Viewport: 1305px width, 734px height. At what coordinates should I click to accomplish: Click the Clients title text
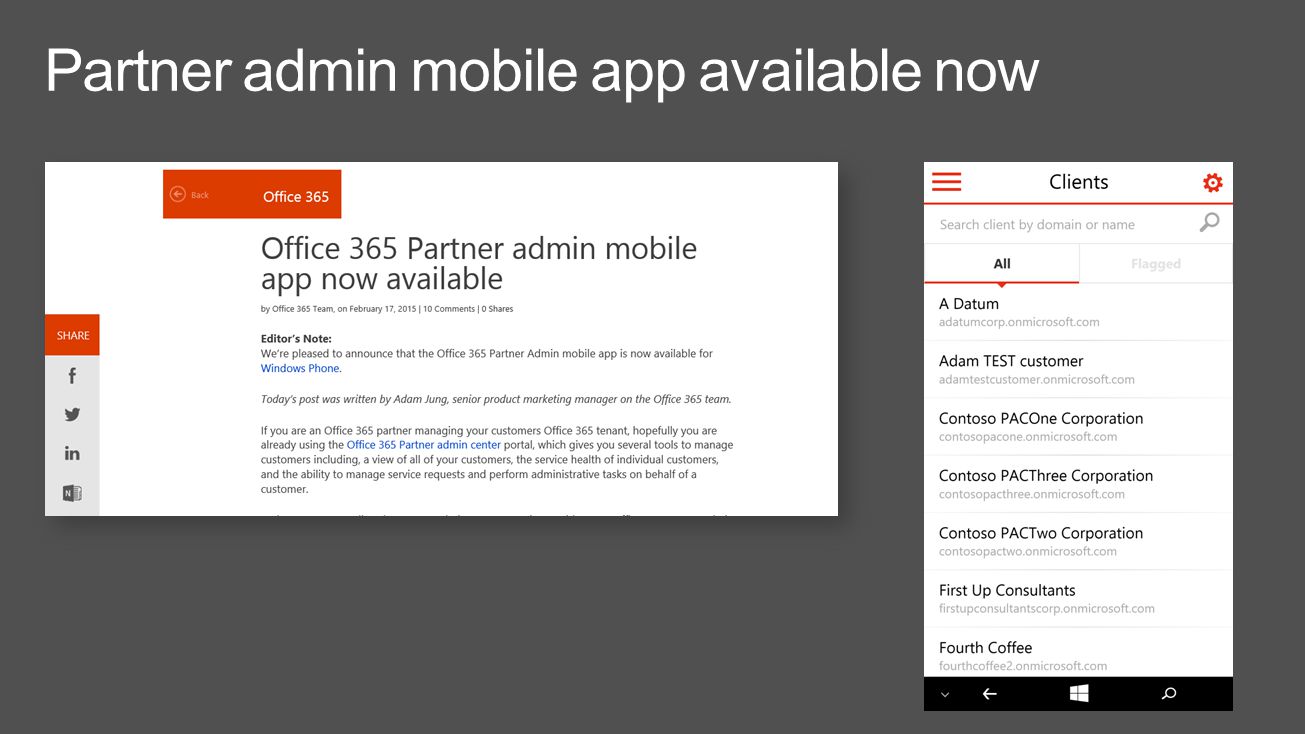tap(1078, 182)
